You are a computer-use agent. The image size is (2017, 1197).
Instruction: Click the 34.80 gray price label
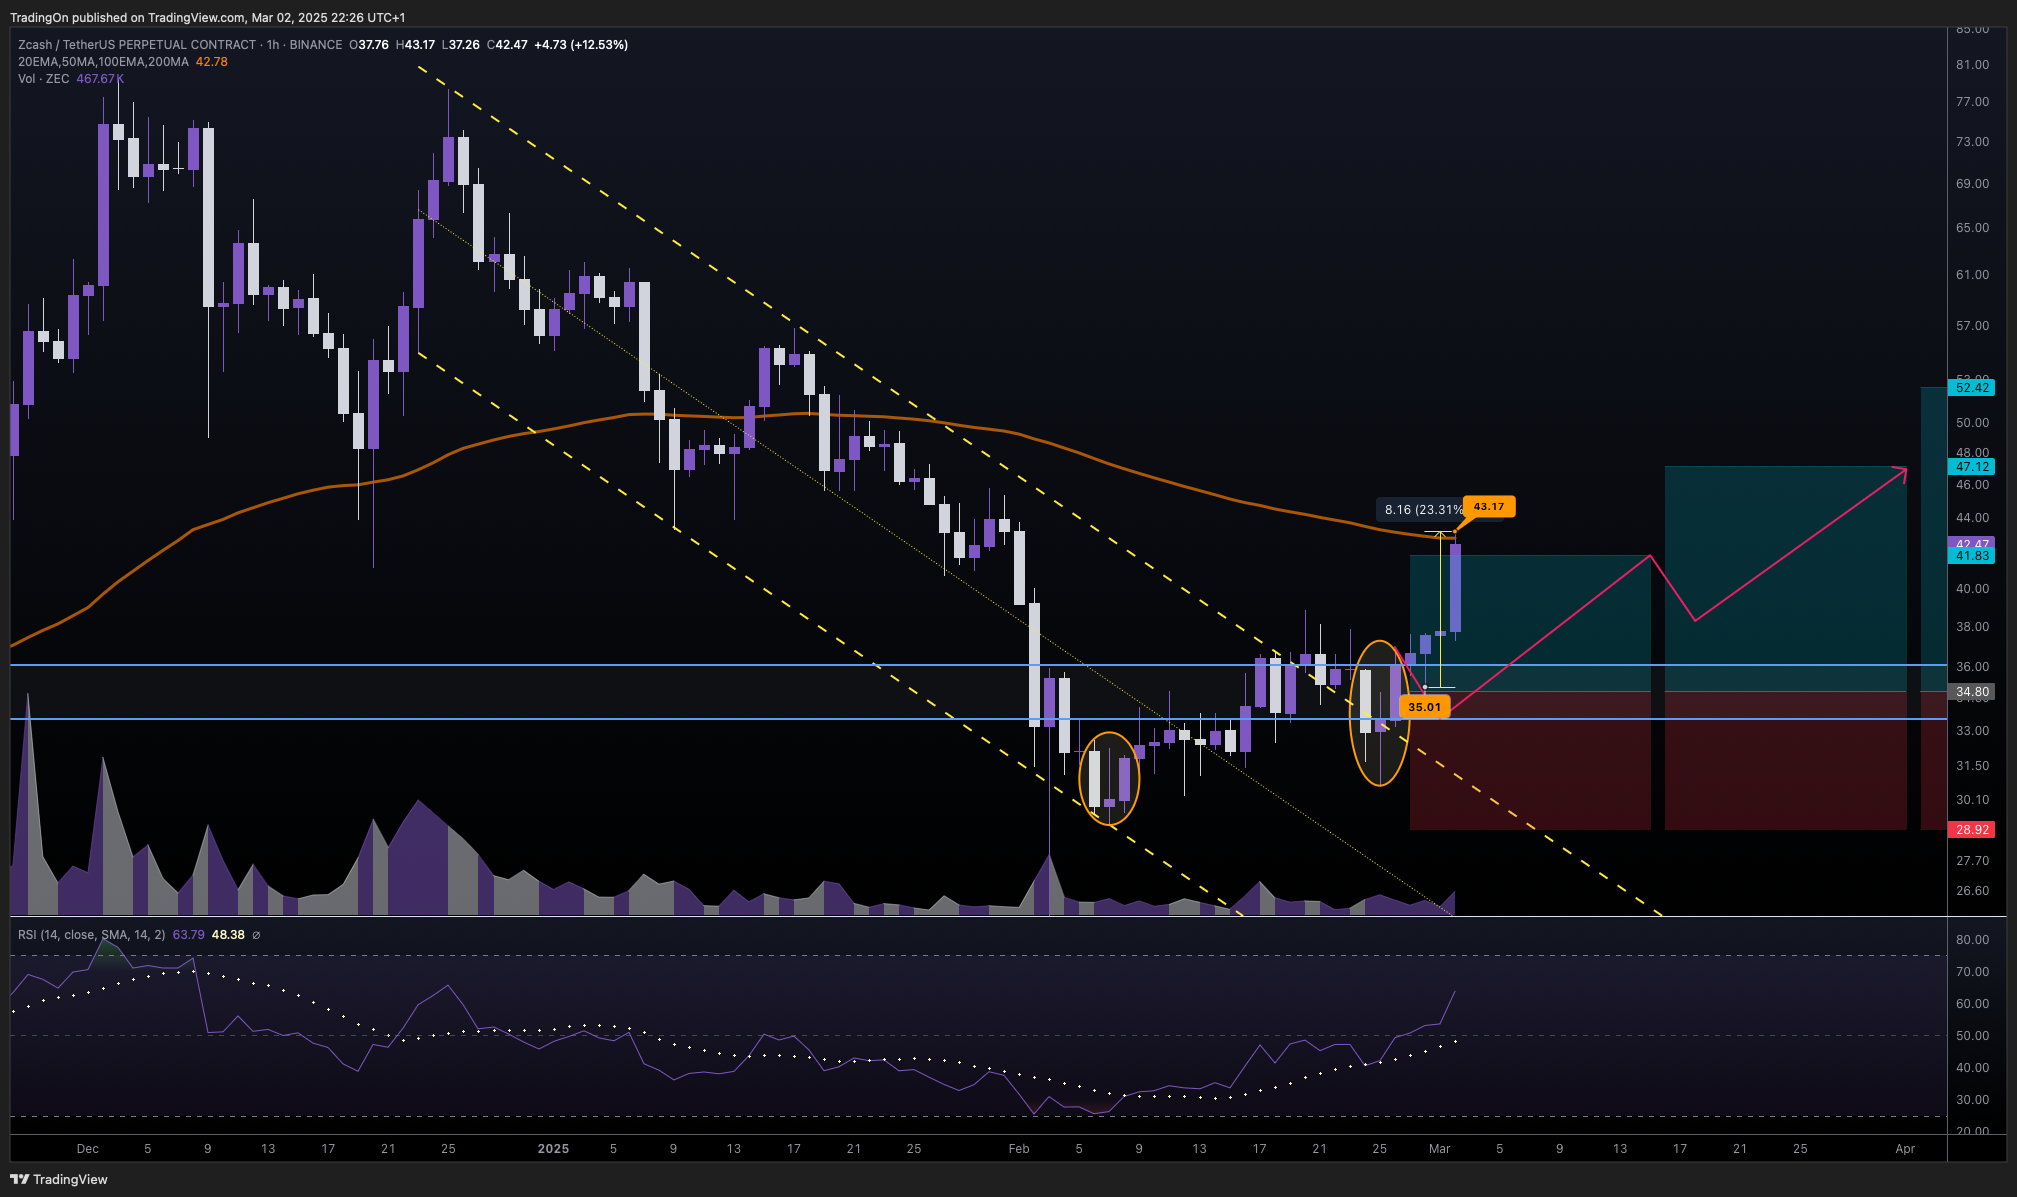coord(1972,691)
